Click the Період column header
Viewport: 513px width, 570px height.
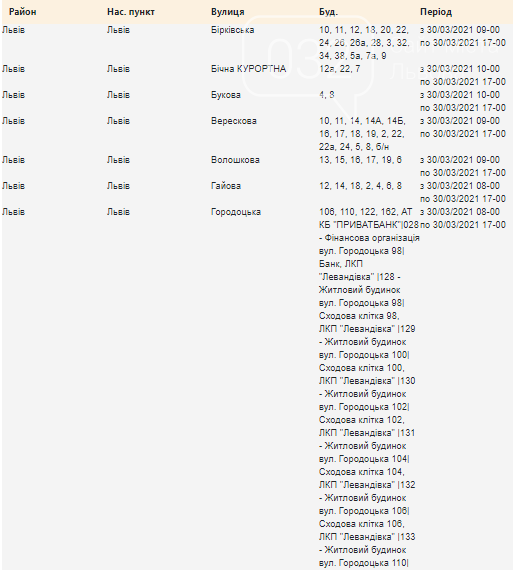(436, 12)
